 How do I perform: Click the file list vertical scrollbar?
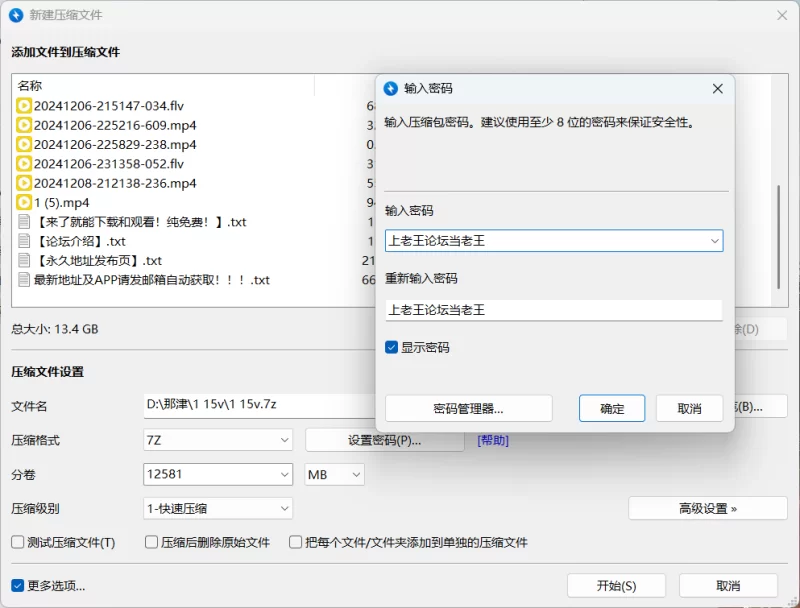click(779, 237)
